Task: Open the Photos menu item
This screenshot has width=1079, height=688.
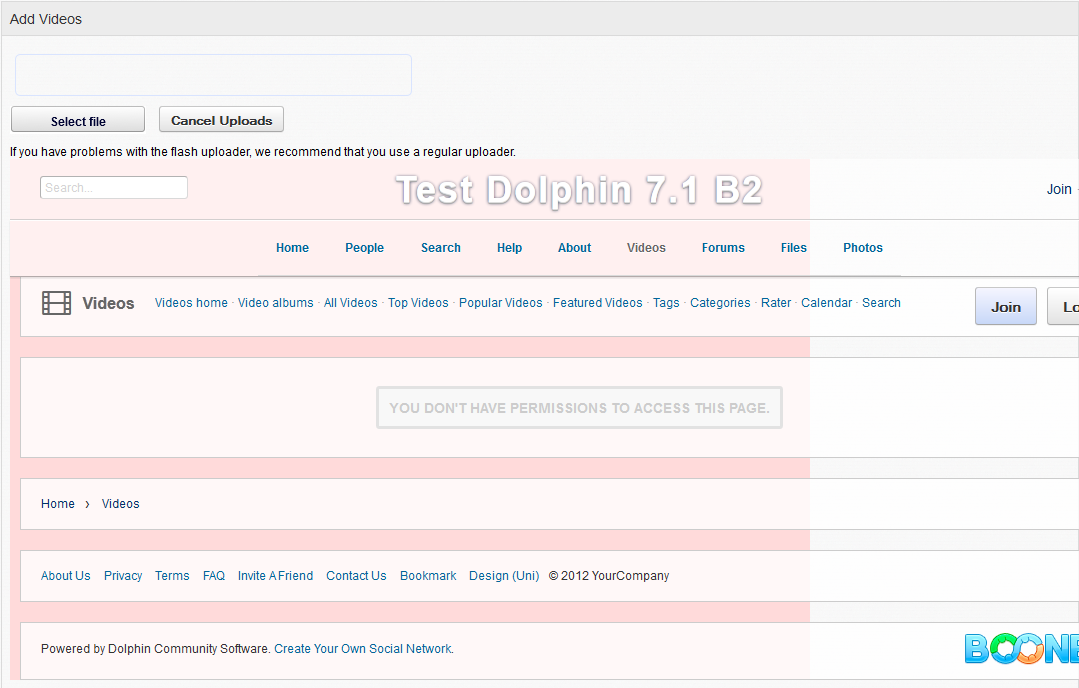Action: coord(862,248)
